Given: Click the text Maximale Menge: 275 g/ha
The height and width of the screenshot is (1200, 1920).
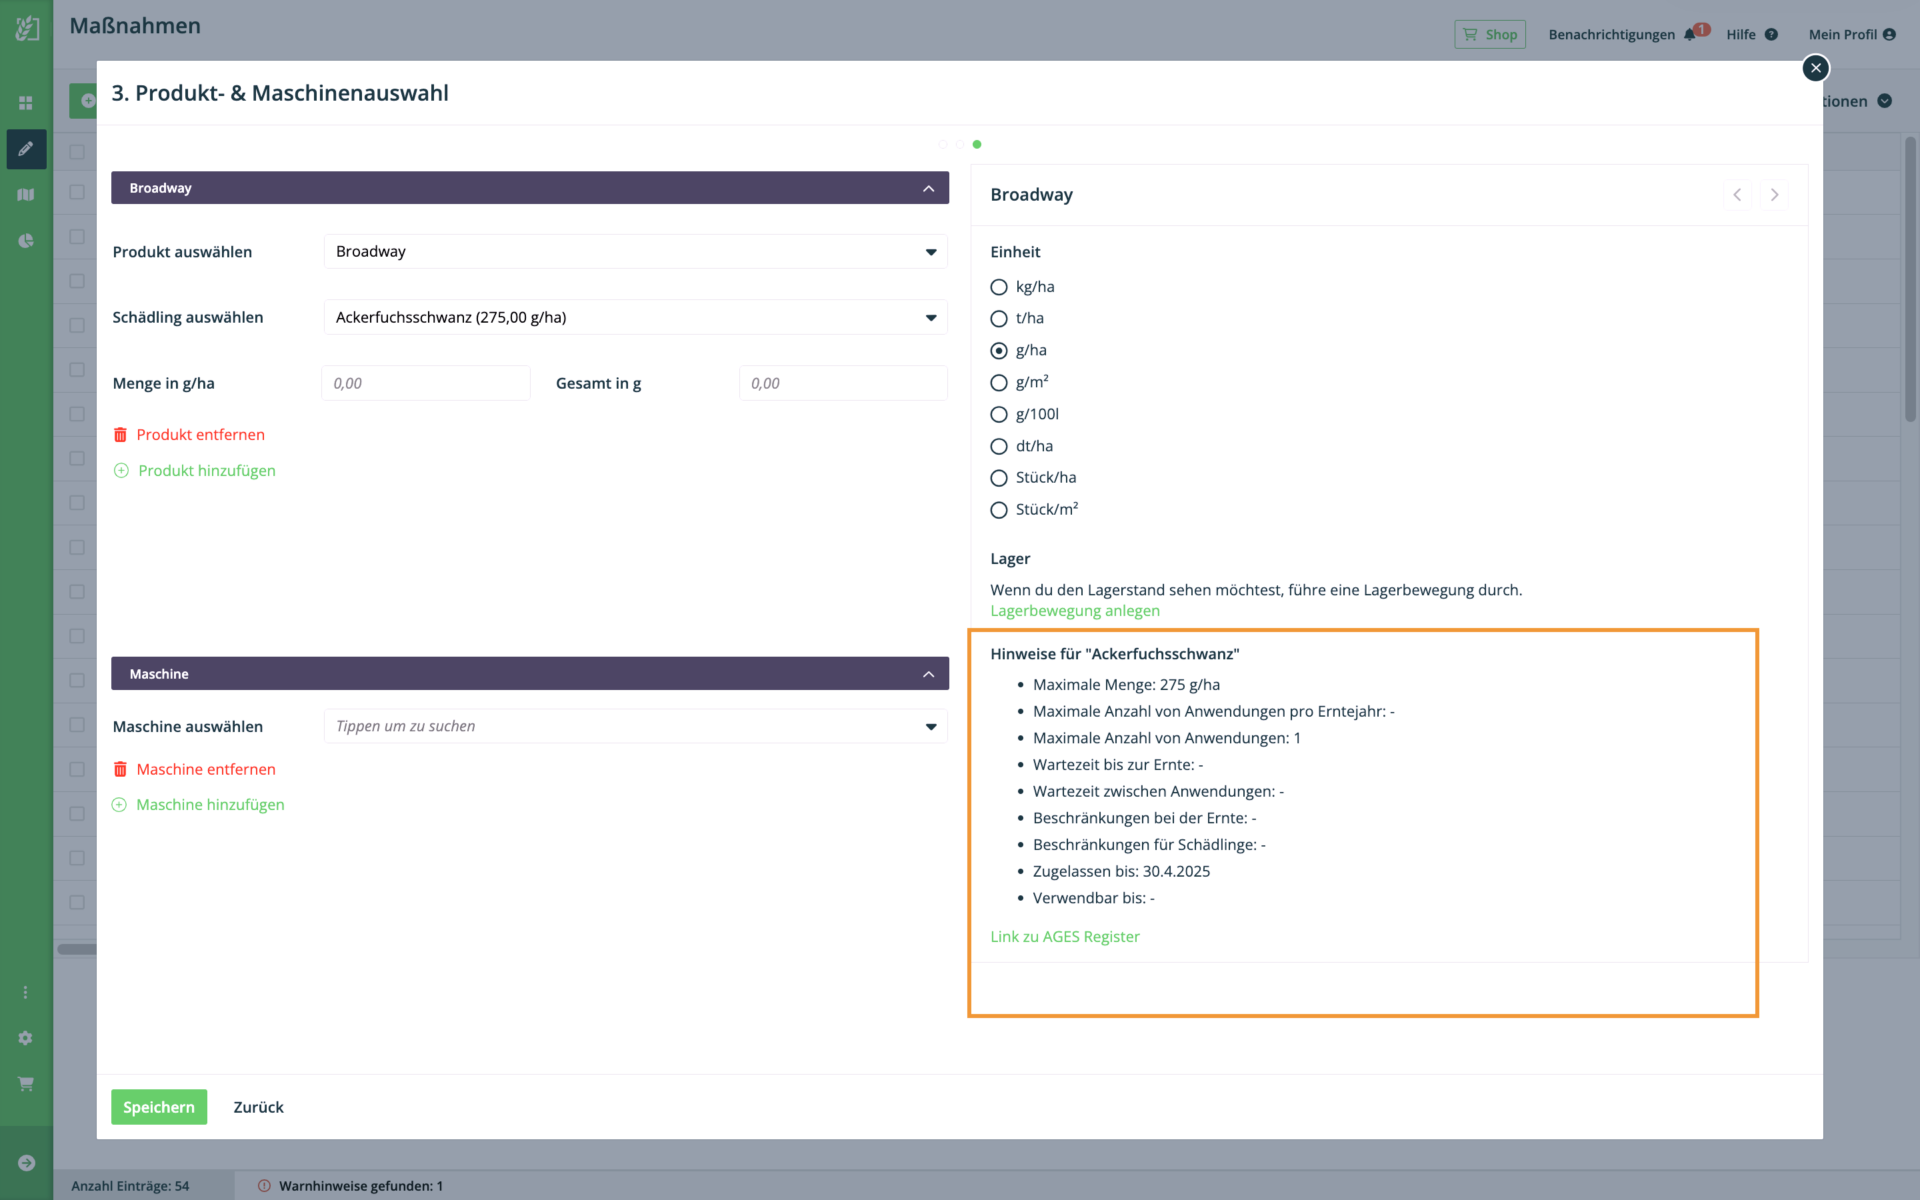Looking at the screenshot, I should click(1126, 685).
